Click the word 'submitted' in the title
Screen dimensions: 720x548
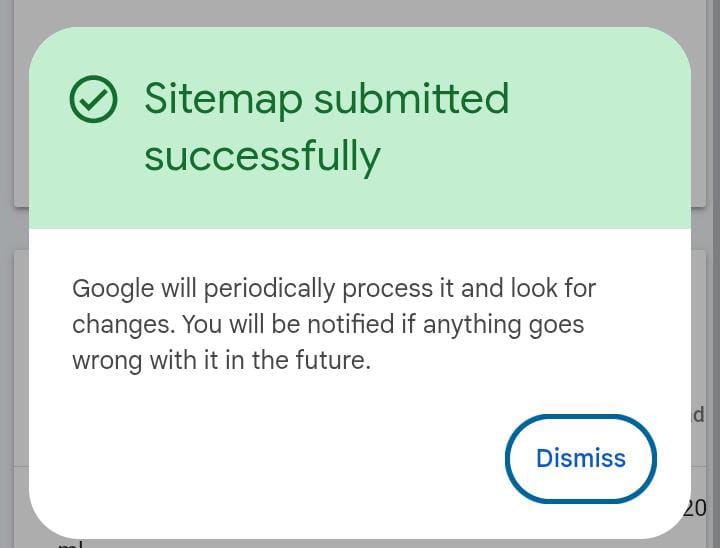[411, 99]
